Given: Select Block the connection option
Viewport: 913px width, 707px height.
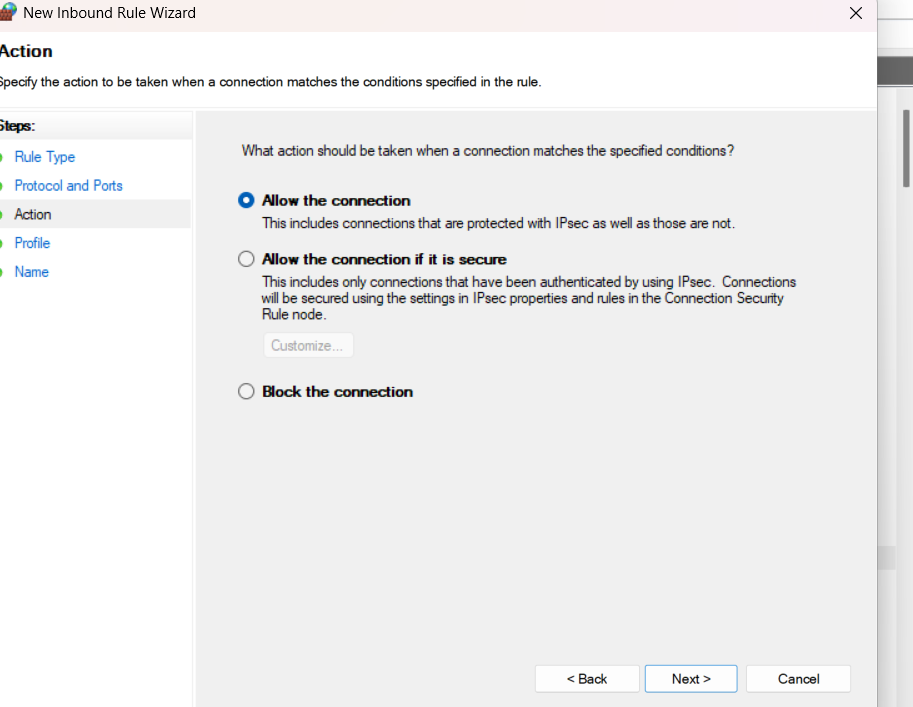Looking at the screenshot, I should 246,391.
